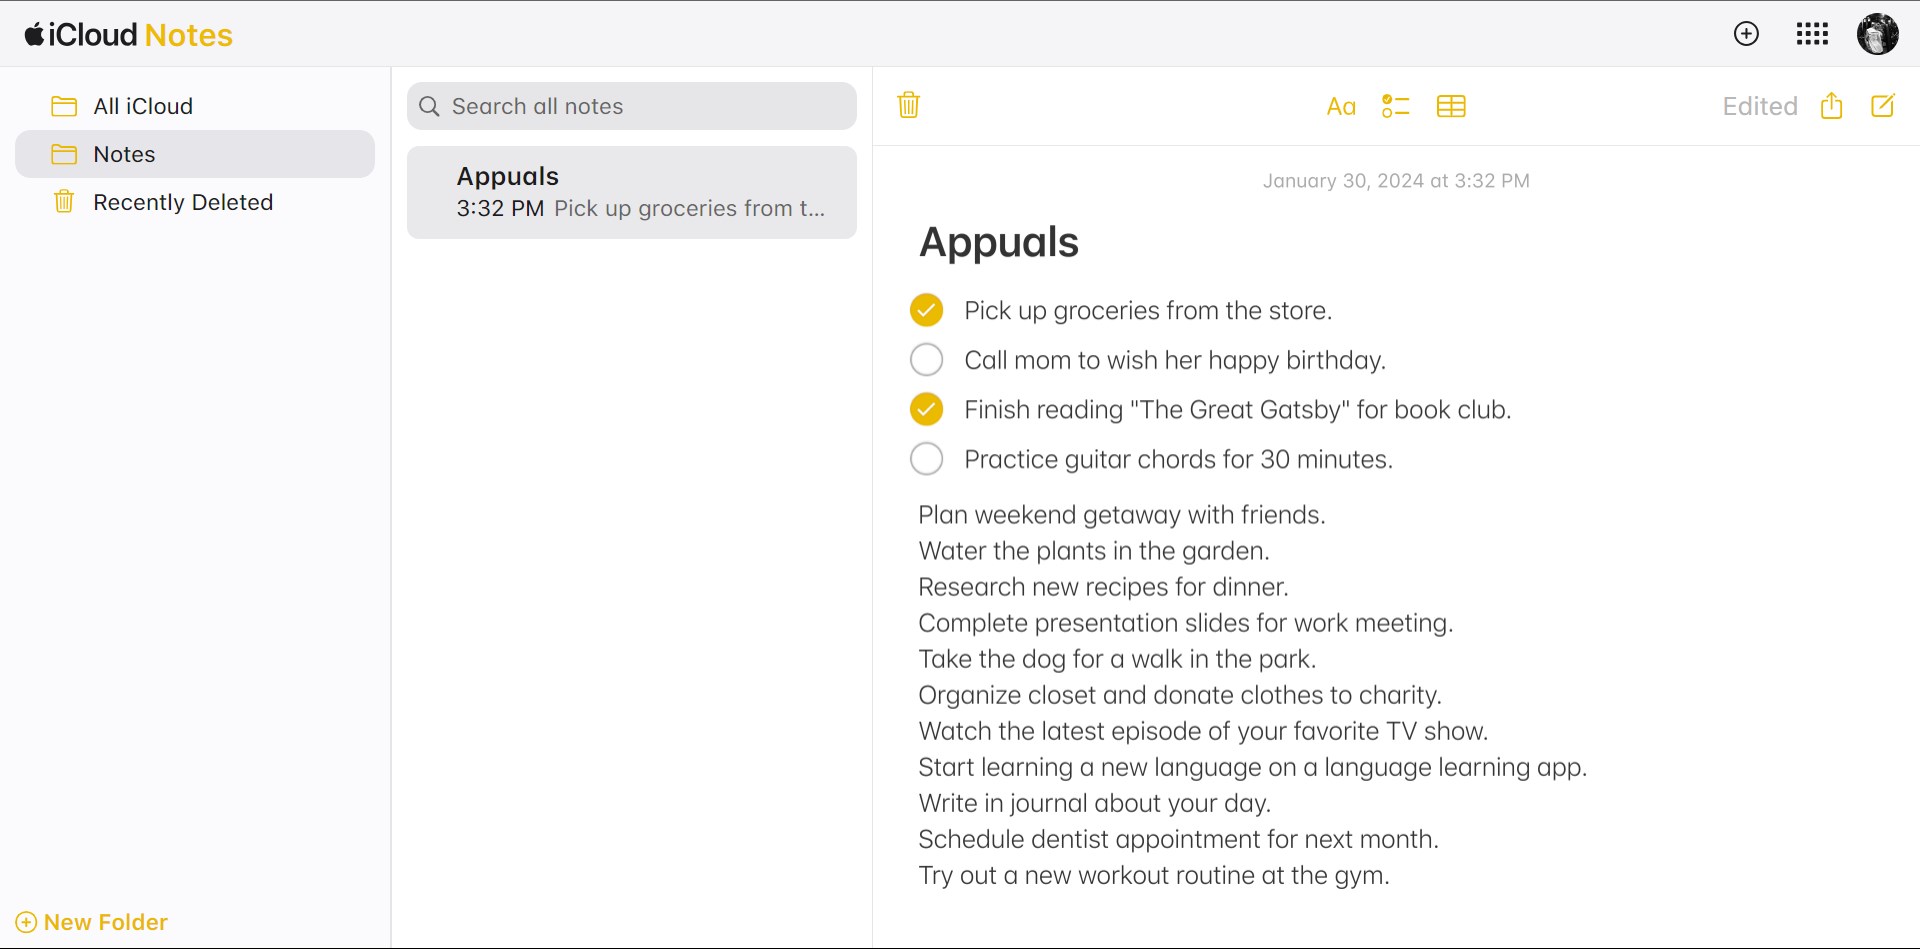The height and width of the screenshot is (949, 1920).
Task: Uncheck the 'Pick up groceries' item
Action: click(x=926, y=310)
